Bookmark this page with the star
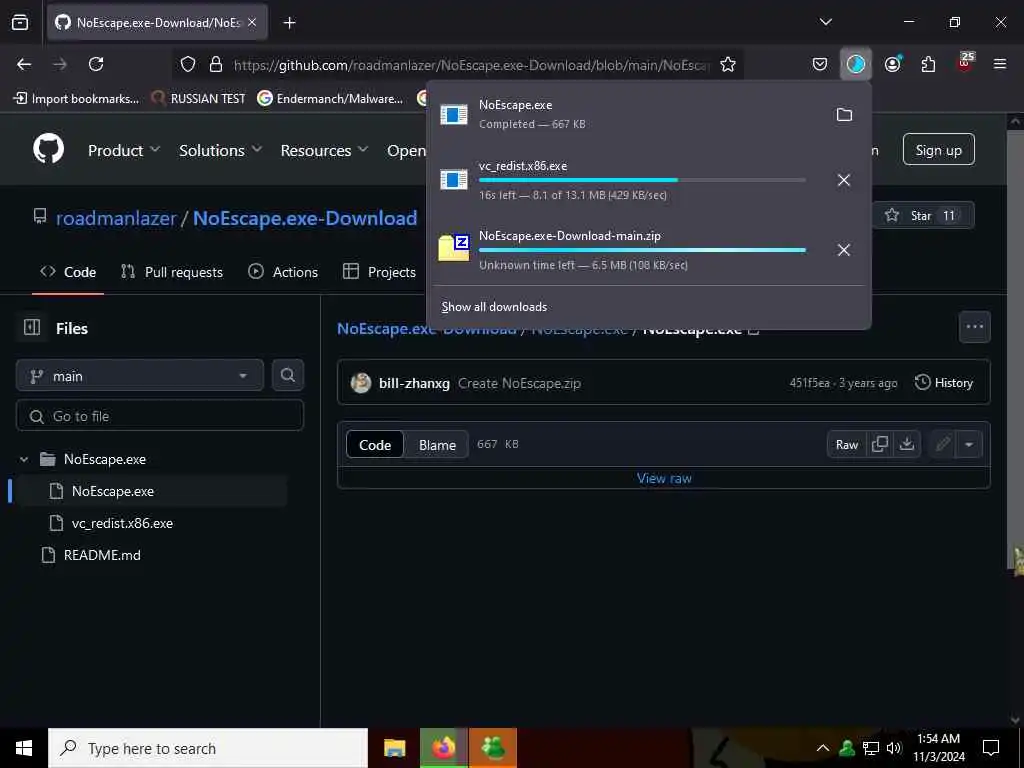This screenshot has width=1024, height=768. [x=728, y=64]
